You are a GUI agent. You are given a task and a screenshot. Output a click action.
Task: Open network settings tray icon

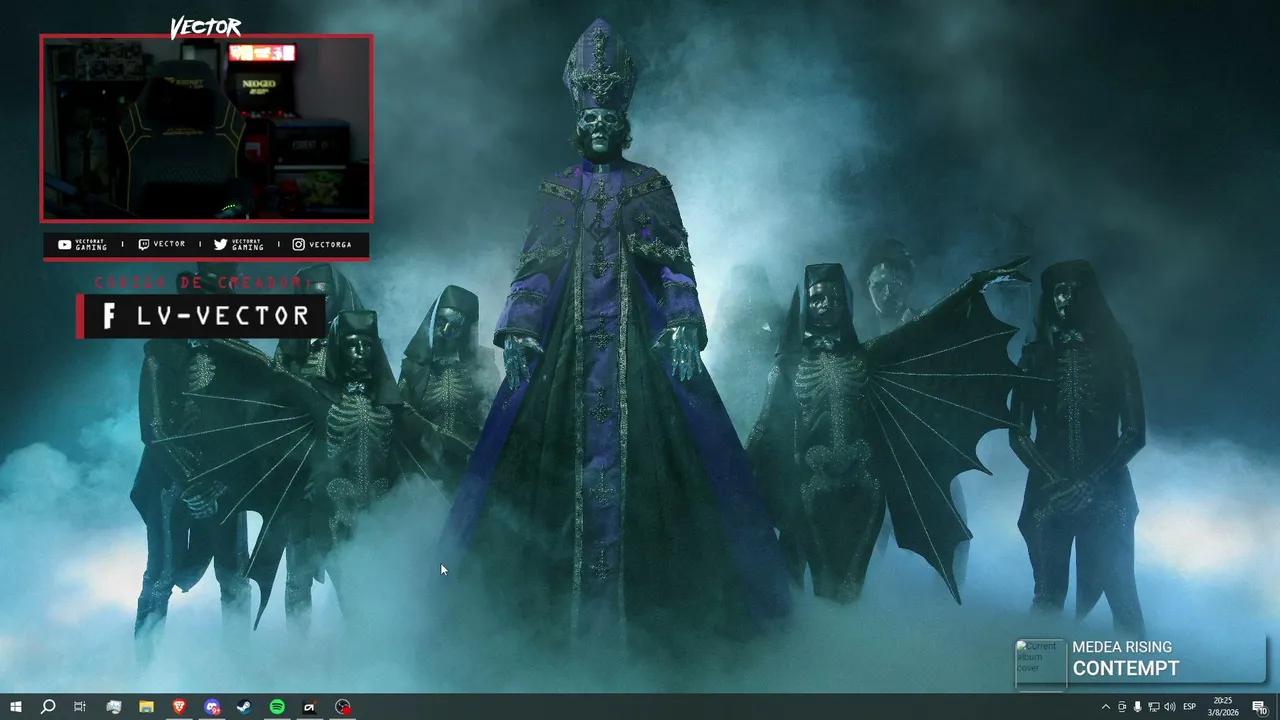coord(1153,707)
